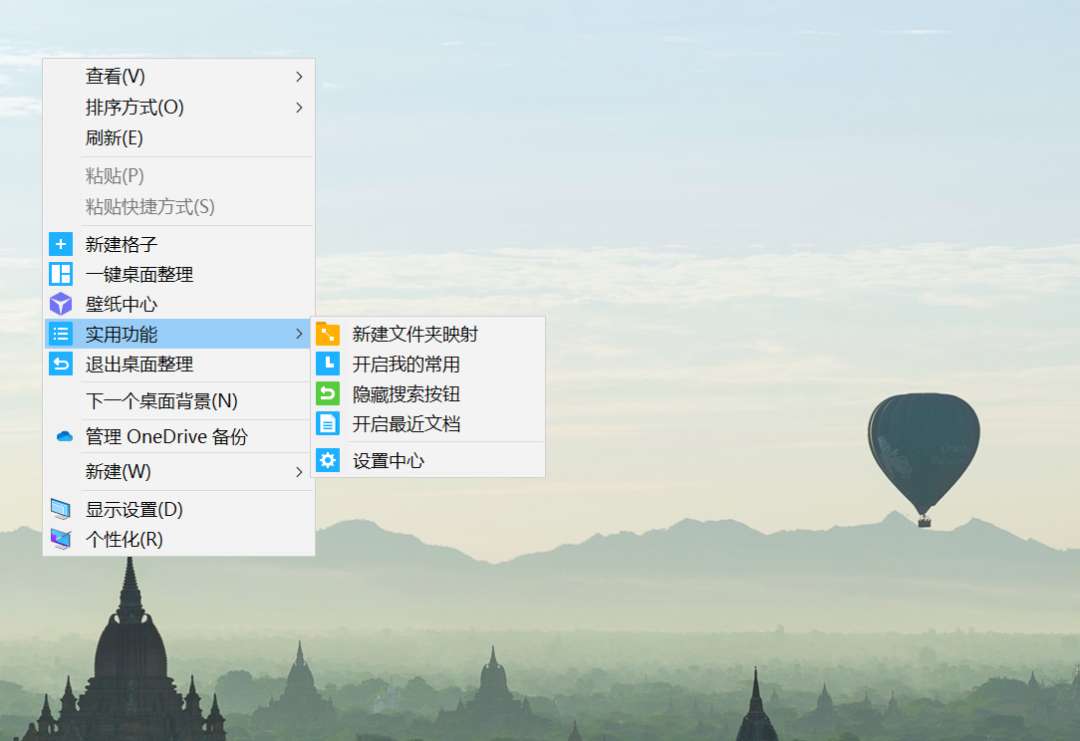Viewport: 1080px width, 741px height.
Task: Click the document icon beside 开启最近文档
Action: (x=328, y=424)
